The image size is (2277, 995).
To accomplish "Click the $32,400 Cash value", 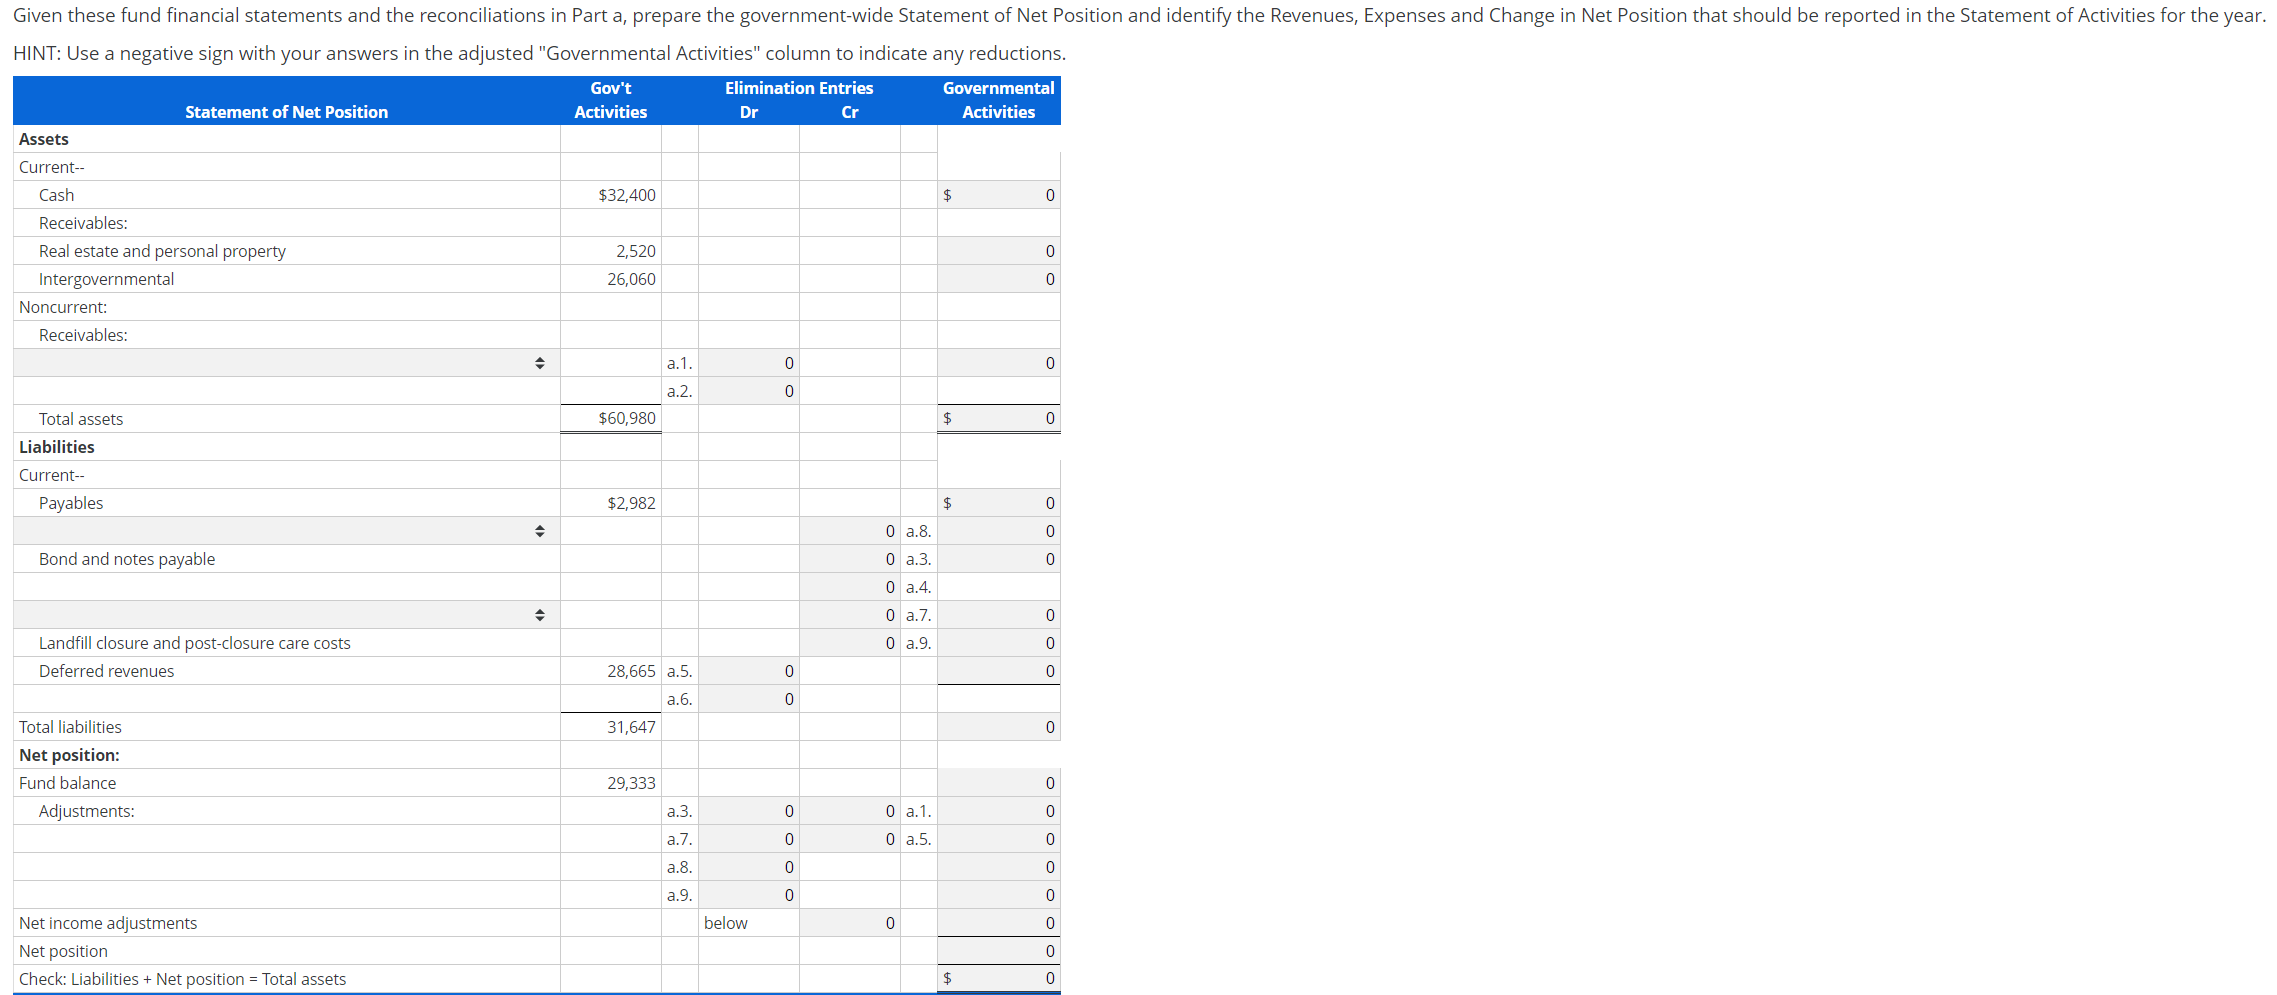I will tap(627, 195).
